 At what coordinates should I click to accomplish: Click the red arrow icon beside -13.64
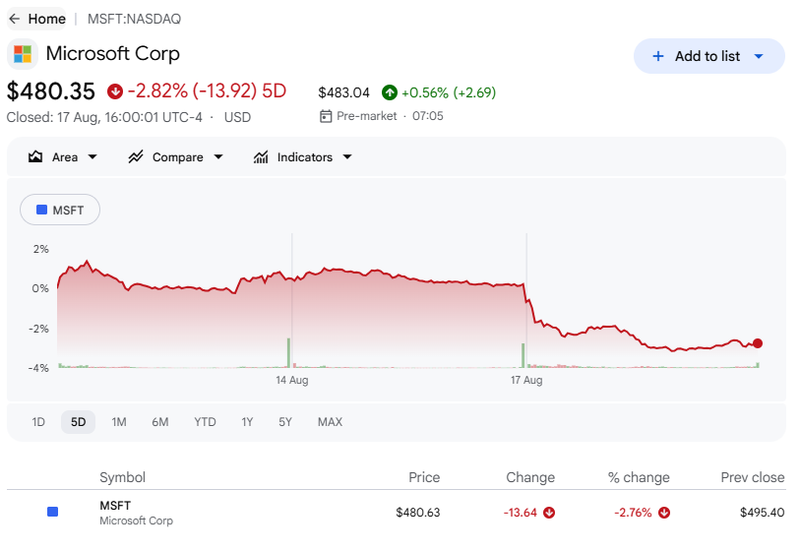(x=549, y=513)
